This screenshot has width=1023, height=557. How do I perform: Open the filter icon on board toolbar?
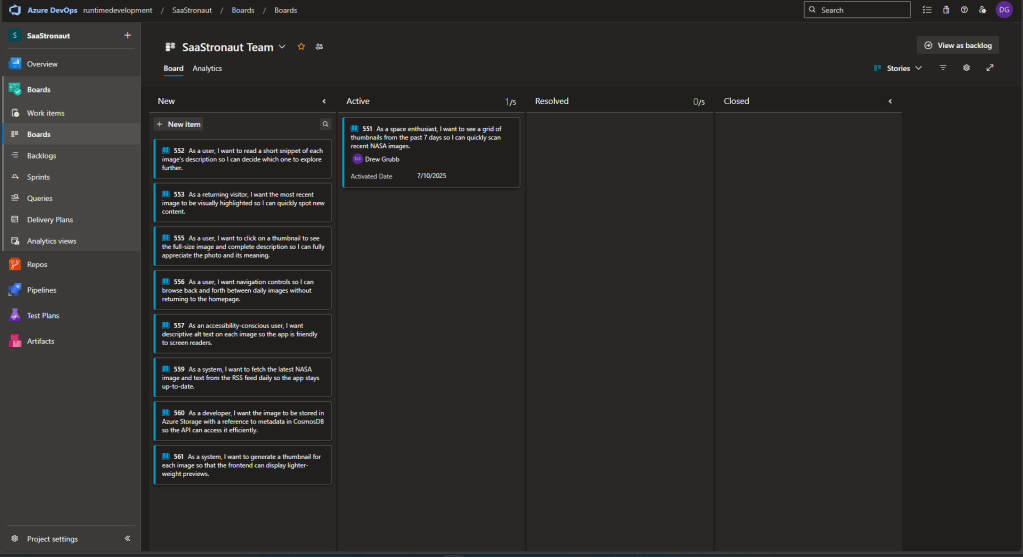(x=942, y=68)
